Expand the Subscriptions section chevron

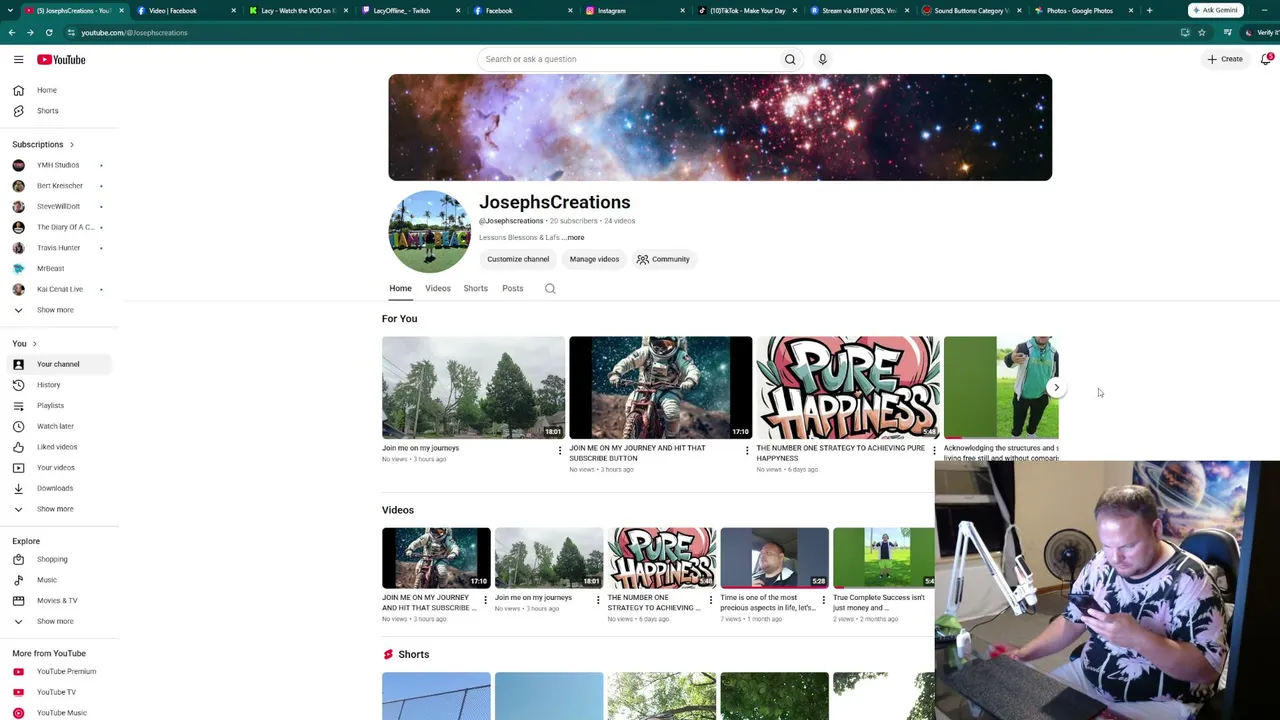pos(71,145)
